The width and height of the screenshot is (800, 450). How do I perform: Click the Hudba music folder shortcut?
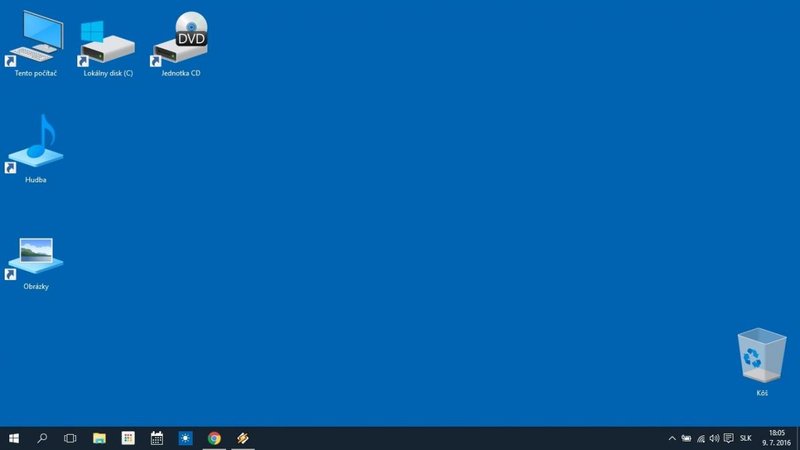(x=36, y=145)
